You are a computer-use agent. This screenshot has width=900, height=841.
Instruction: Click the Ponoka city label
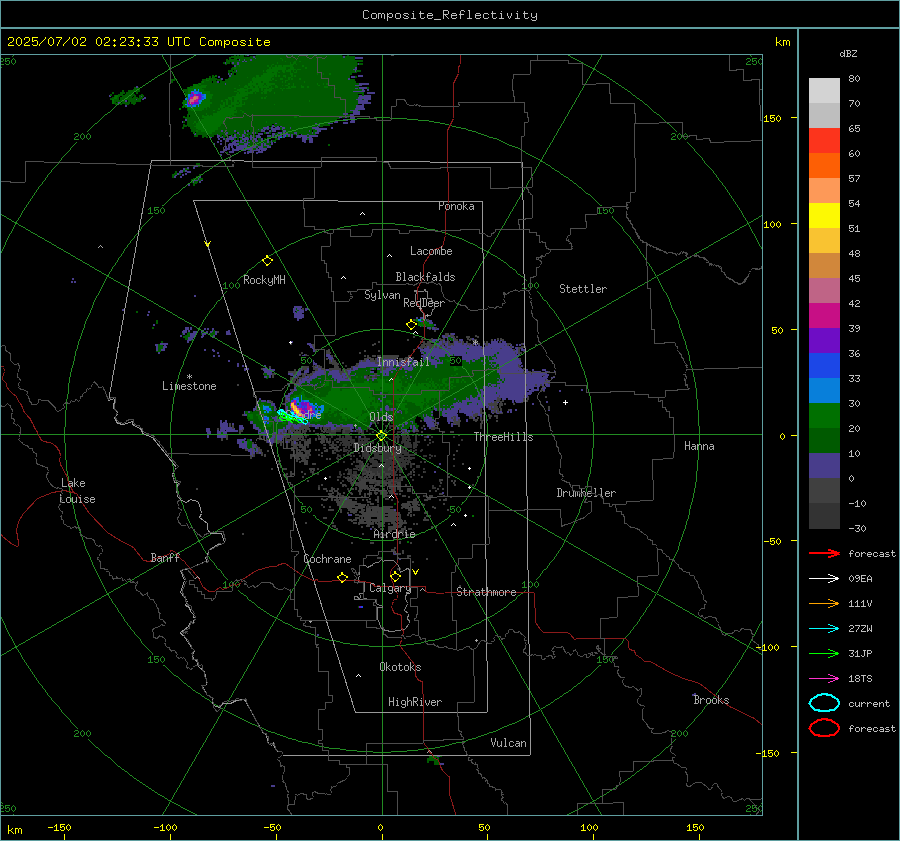(x=456, y=206)
